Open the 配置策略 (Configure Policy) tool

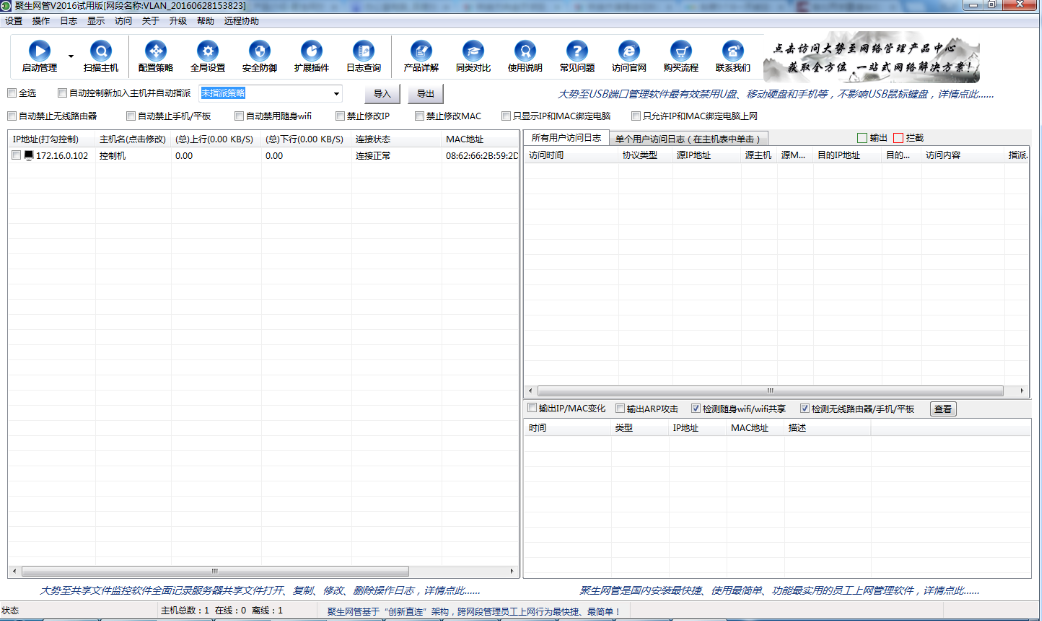tap(156, 55)
